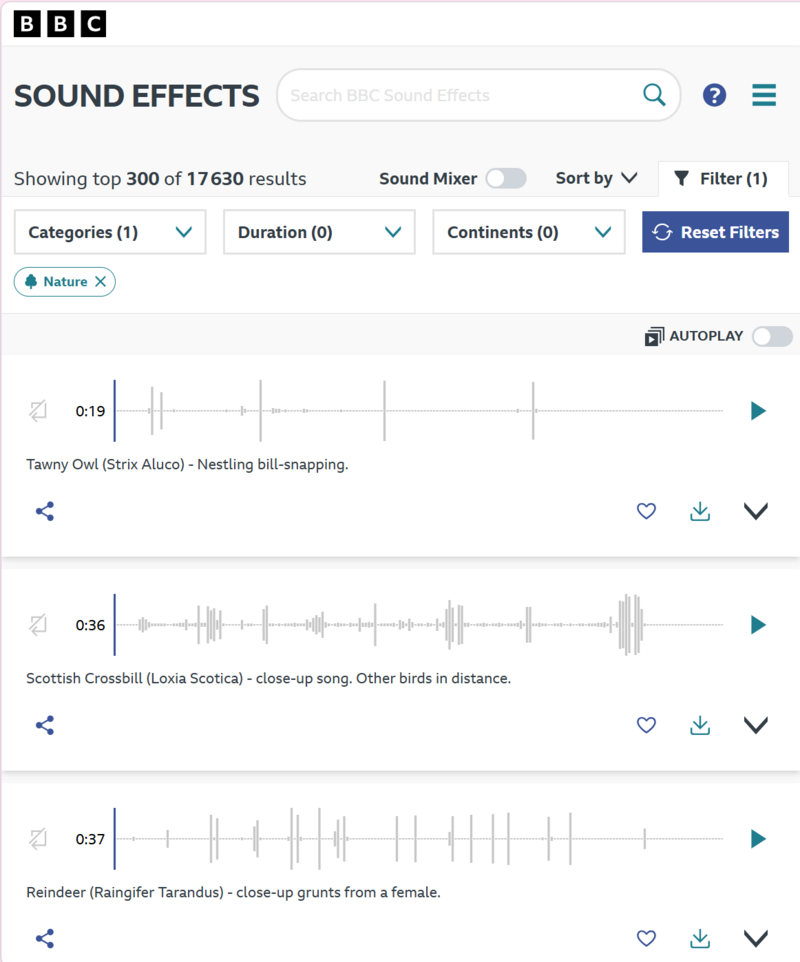Open the BBC logo homepage link
This screenshot has height=962, width=800.
coord(60,24)
